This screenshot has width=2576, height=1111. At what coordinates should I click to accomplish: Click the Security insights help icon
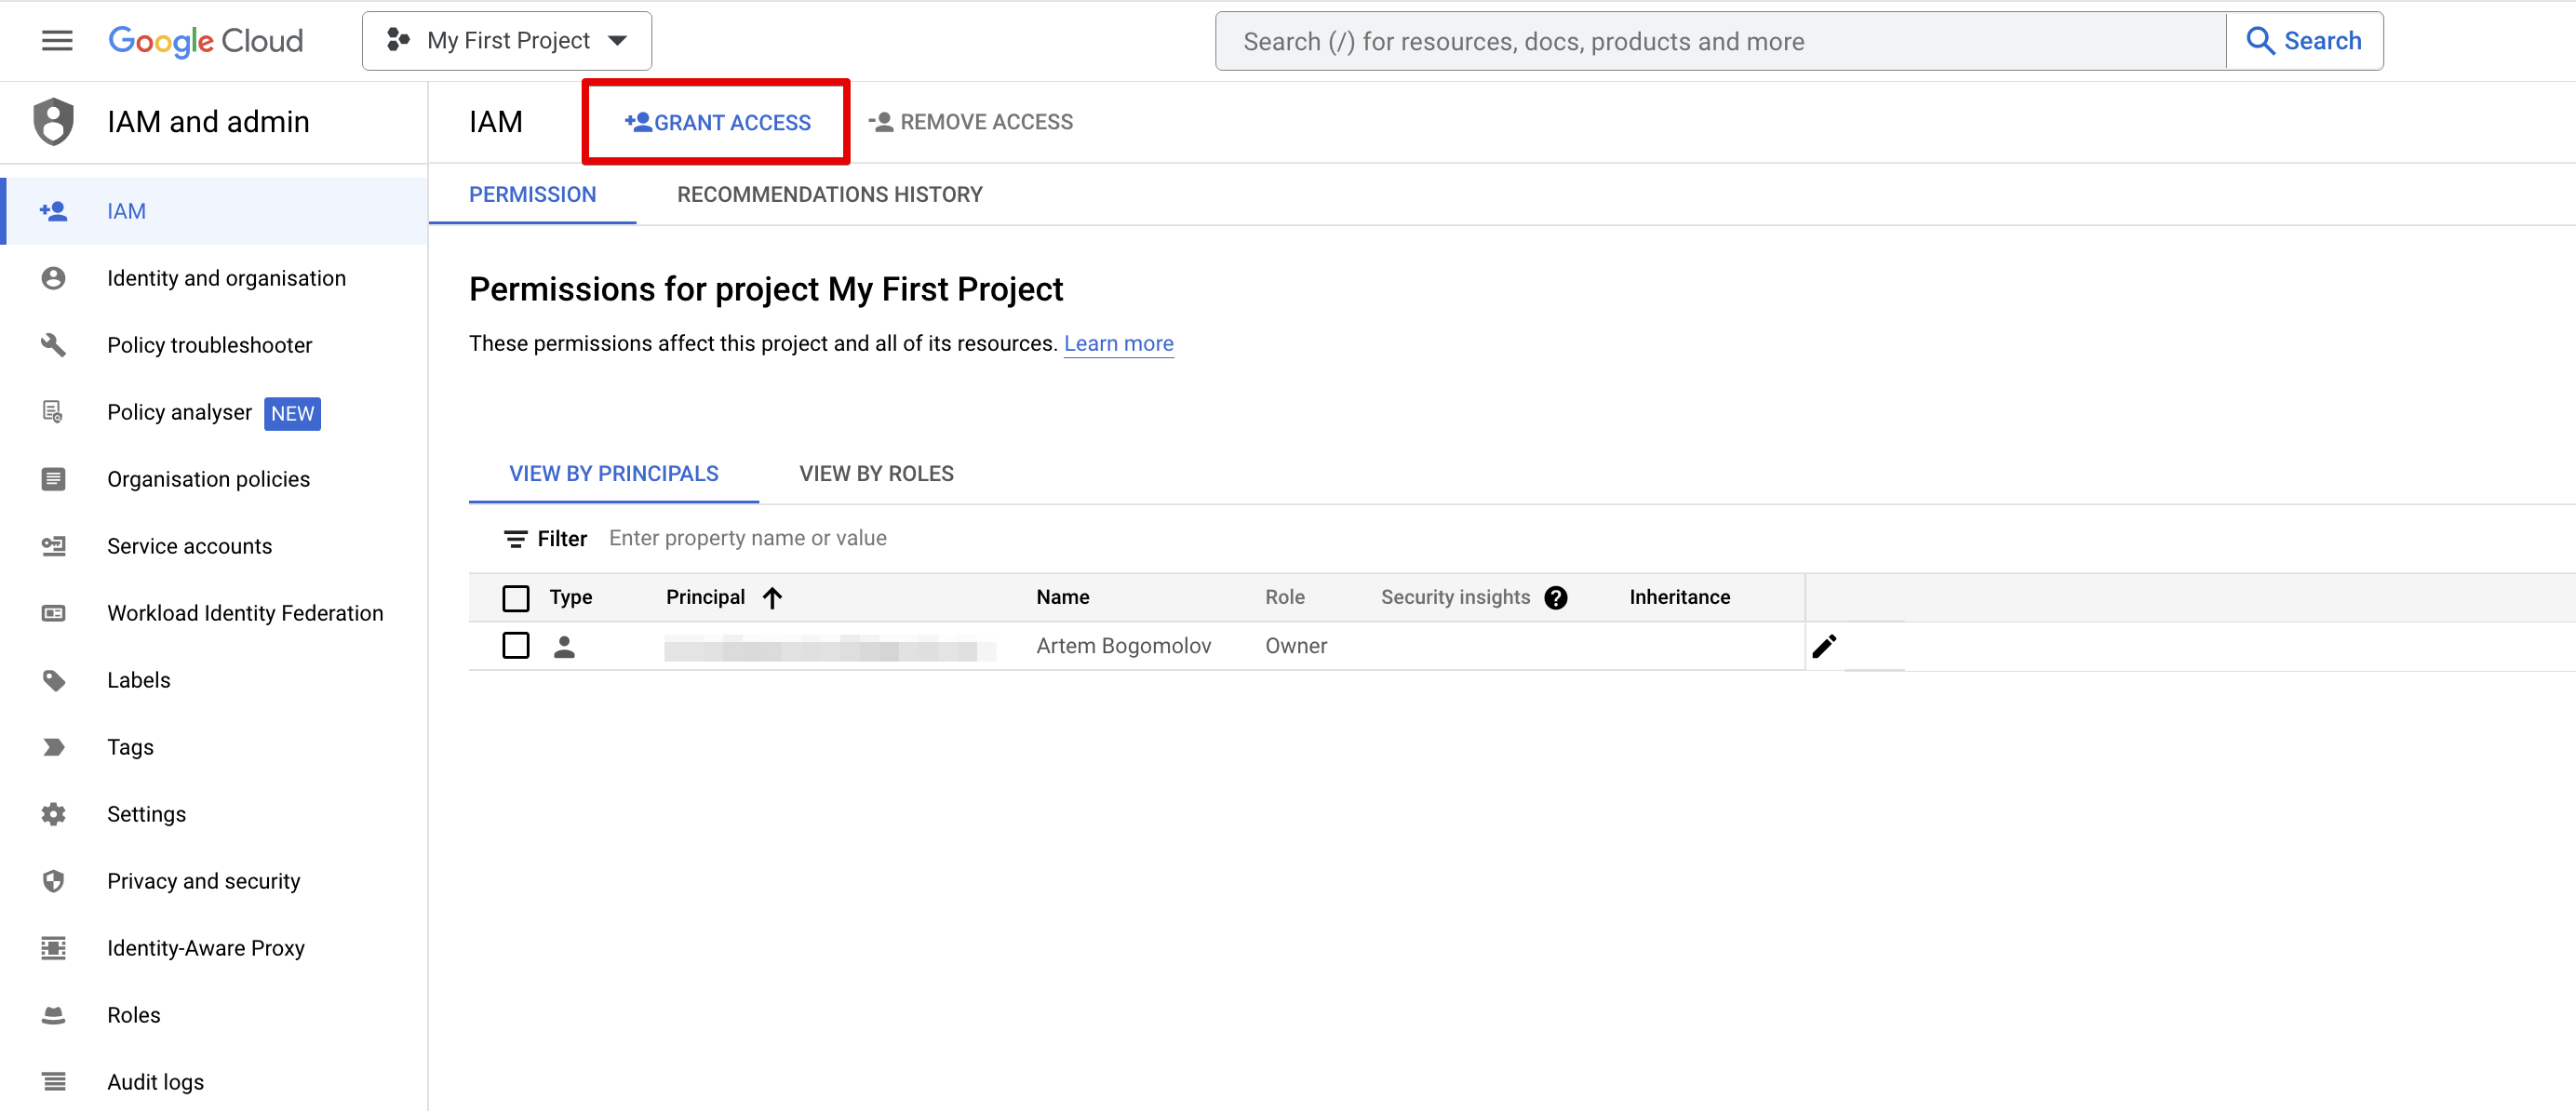[x=1556, y=598]
